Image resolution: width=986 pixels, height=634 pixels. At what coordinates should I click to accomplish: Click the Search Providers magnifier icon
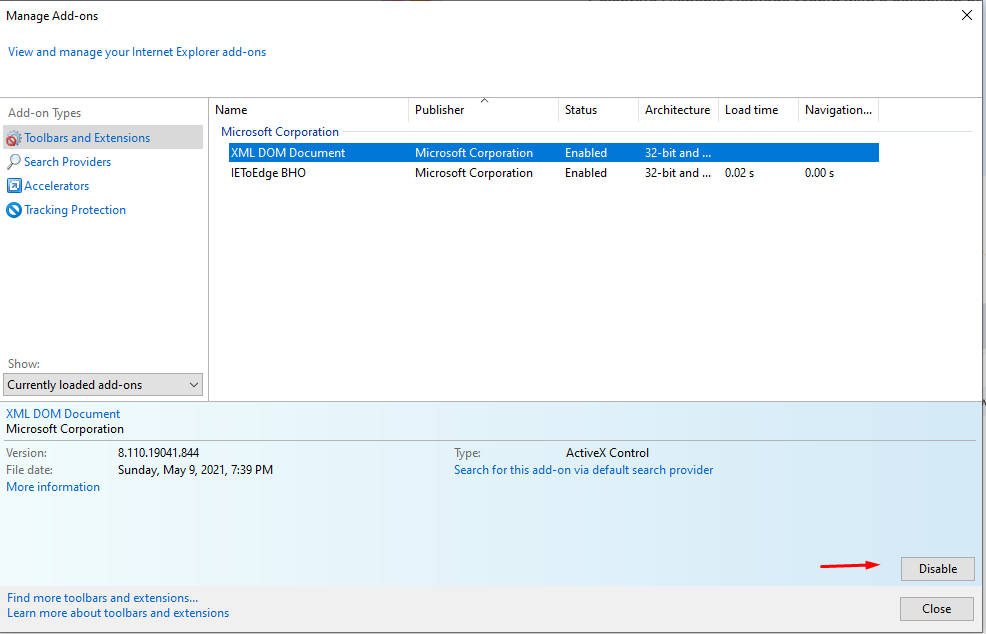[x=14, y=162]
